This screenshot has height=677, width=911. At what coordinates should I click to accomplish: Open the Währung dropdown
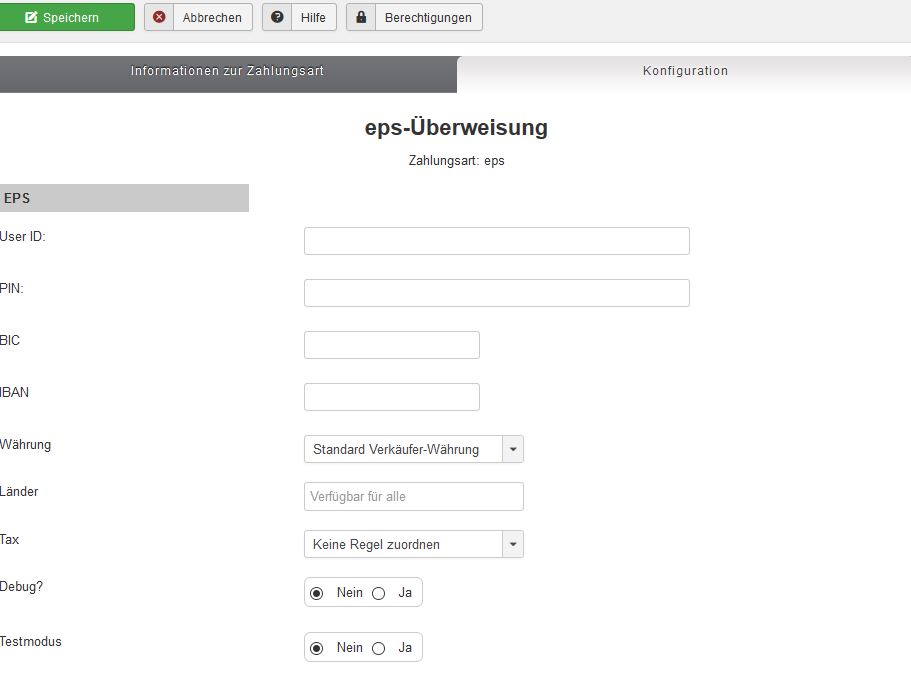(414, 449)
